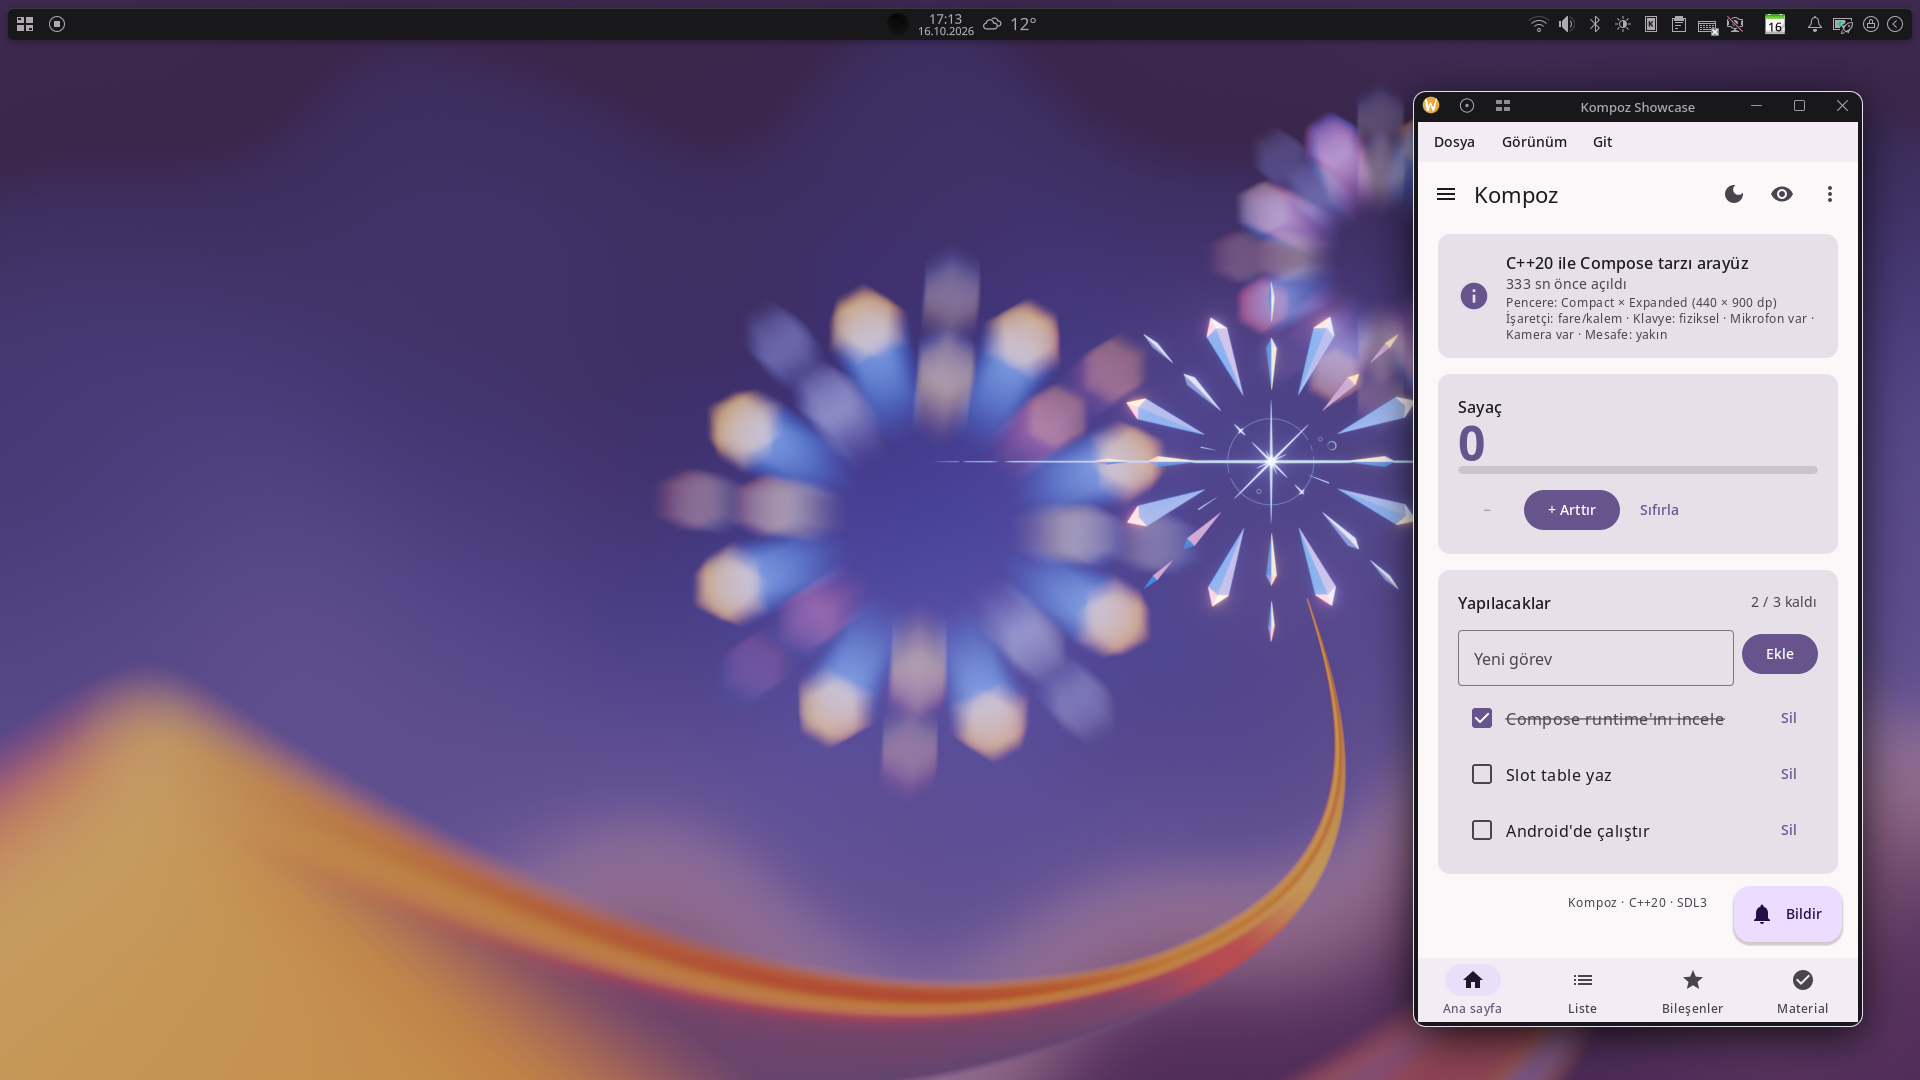Switch to the Material tab
The width and height of the screenshot is (1920, 1080).
[1802, 990]
